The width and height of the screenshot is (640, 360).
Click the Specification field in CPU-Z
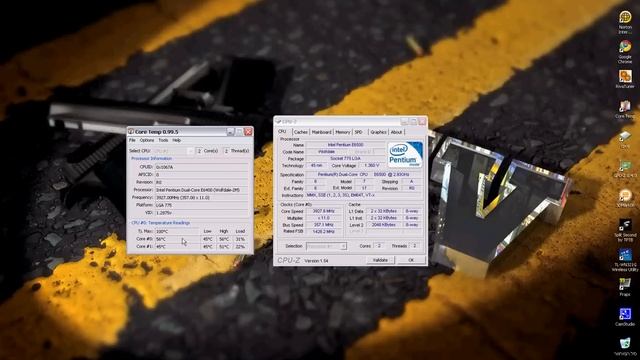click(364, 174)
